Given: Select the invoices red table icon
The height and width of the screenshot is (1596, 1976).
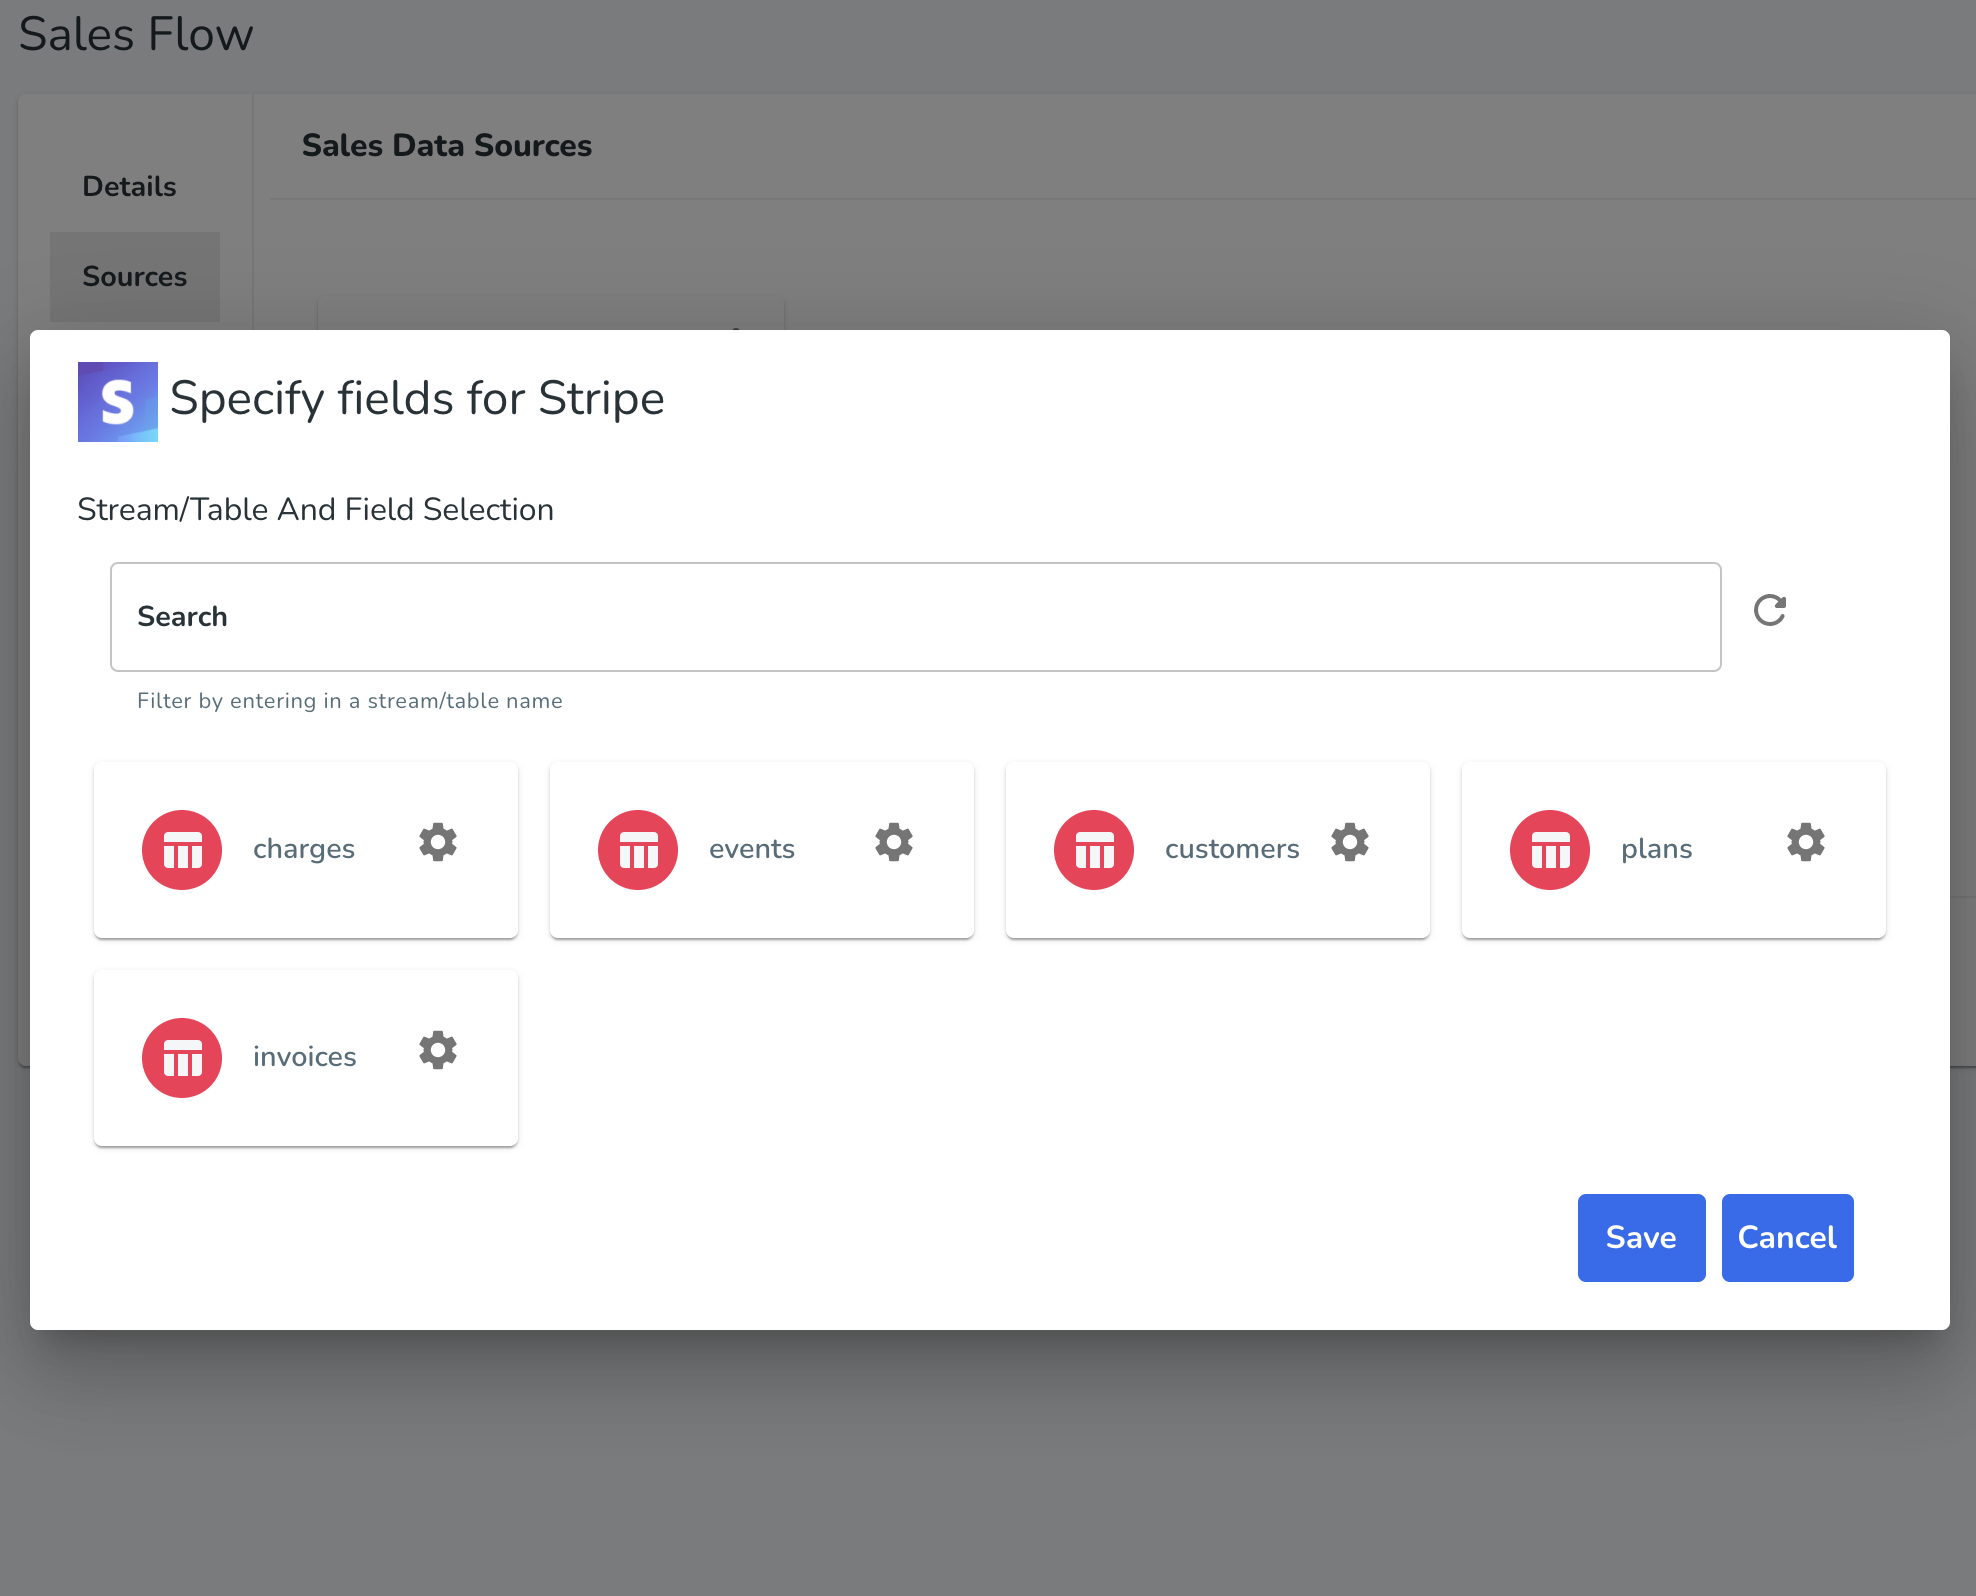Looking at the screenshot, I should 182,1058.
